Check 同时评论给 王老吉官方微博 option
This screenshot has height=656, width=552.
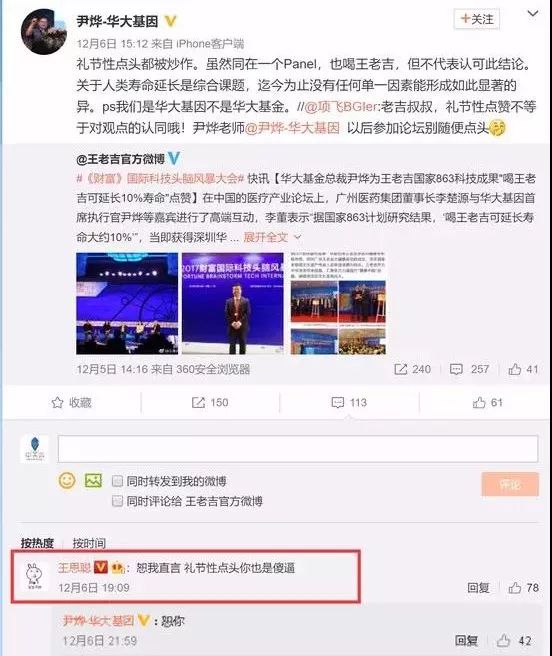point(118,501)
